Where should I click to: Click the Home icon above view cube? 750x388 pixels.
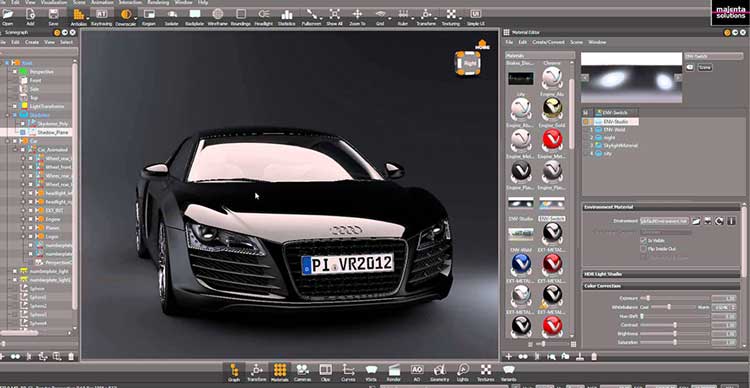(x=483, y=44)
